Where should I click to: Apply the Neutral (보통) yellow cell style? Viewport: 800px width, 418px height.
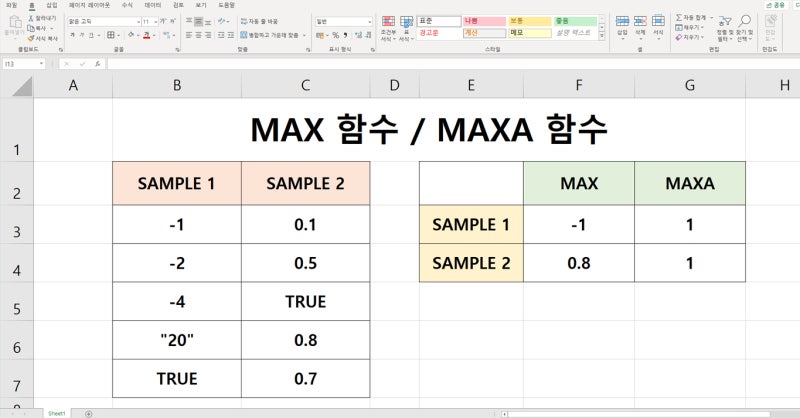tap(530, 21)
